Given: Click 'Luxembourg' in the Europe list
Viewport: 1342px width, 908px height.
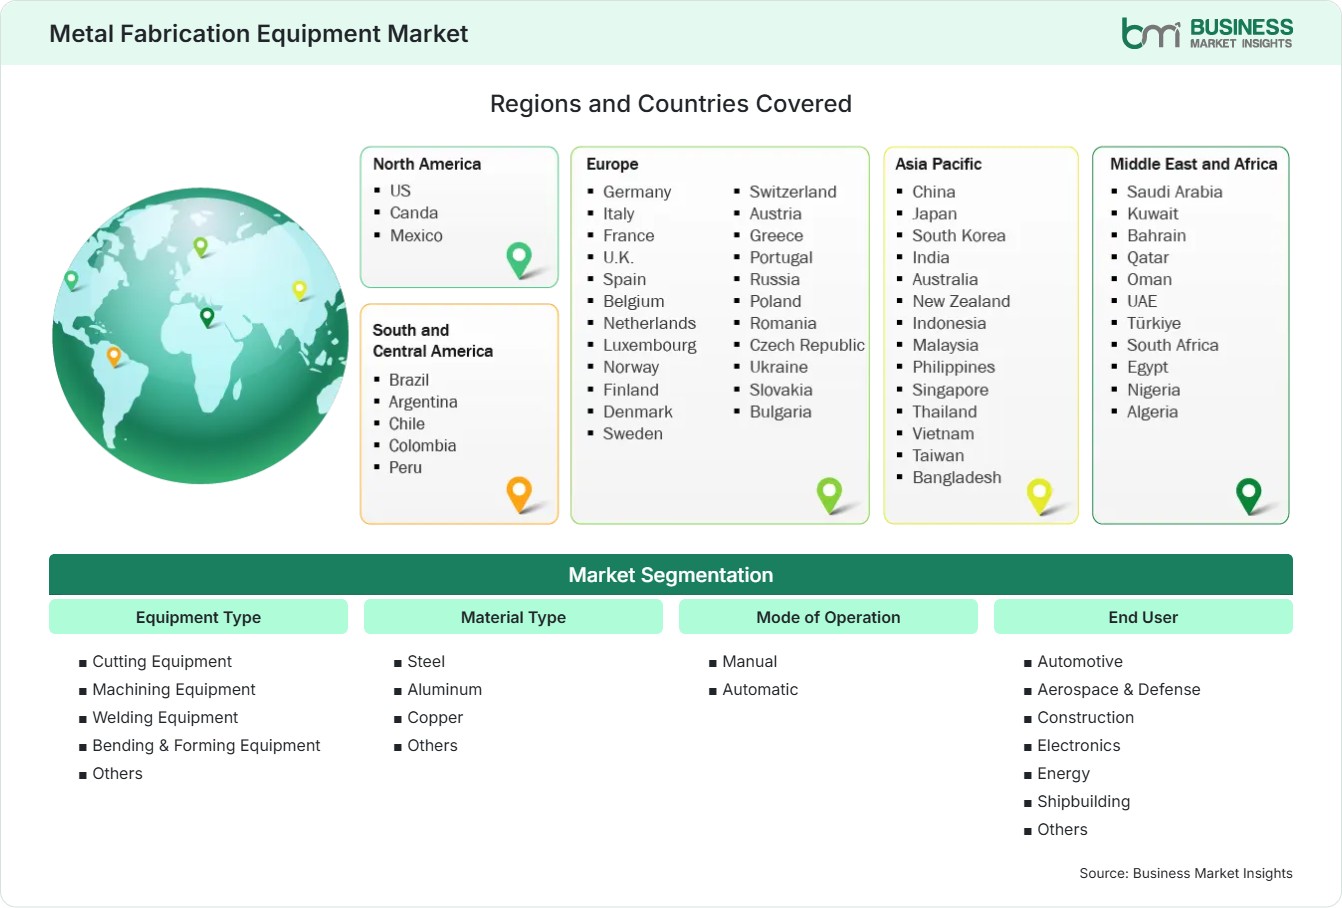Looking at the screenshot, I should tap(650, 346).
